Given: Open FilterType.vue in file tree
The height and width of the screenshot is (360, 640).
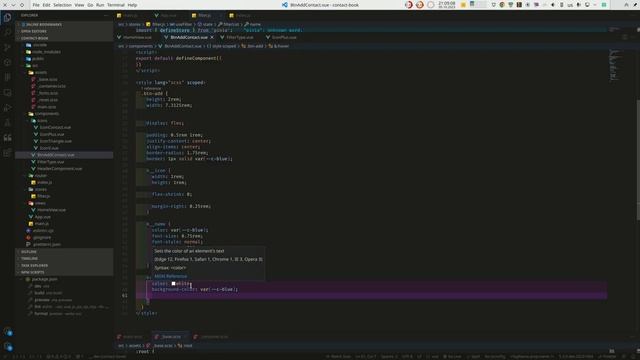Looking at the screenshot, I should [64, 162].
